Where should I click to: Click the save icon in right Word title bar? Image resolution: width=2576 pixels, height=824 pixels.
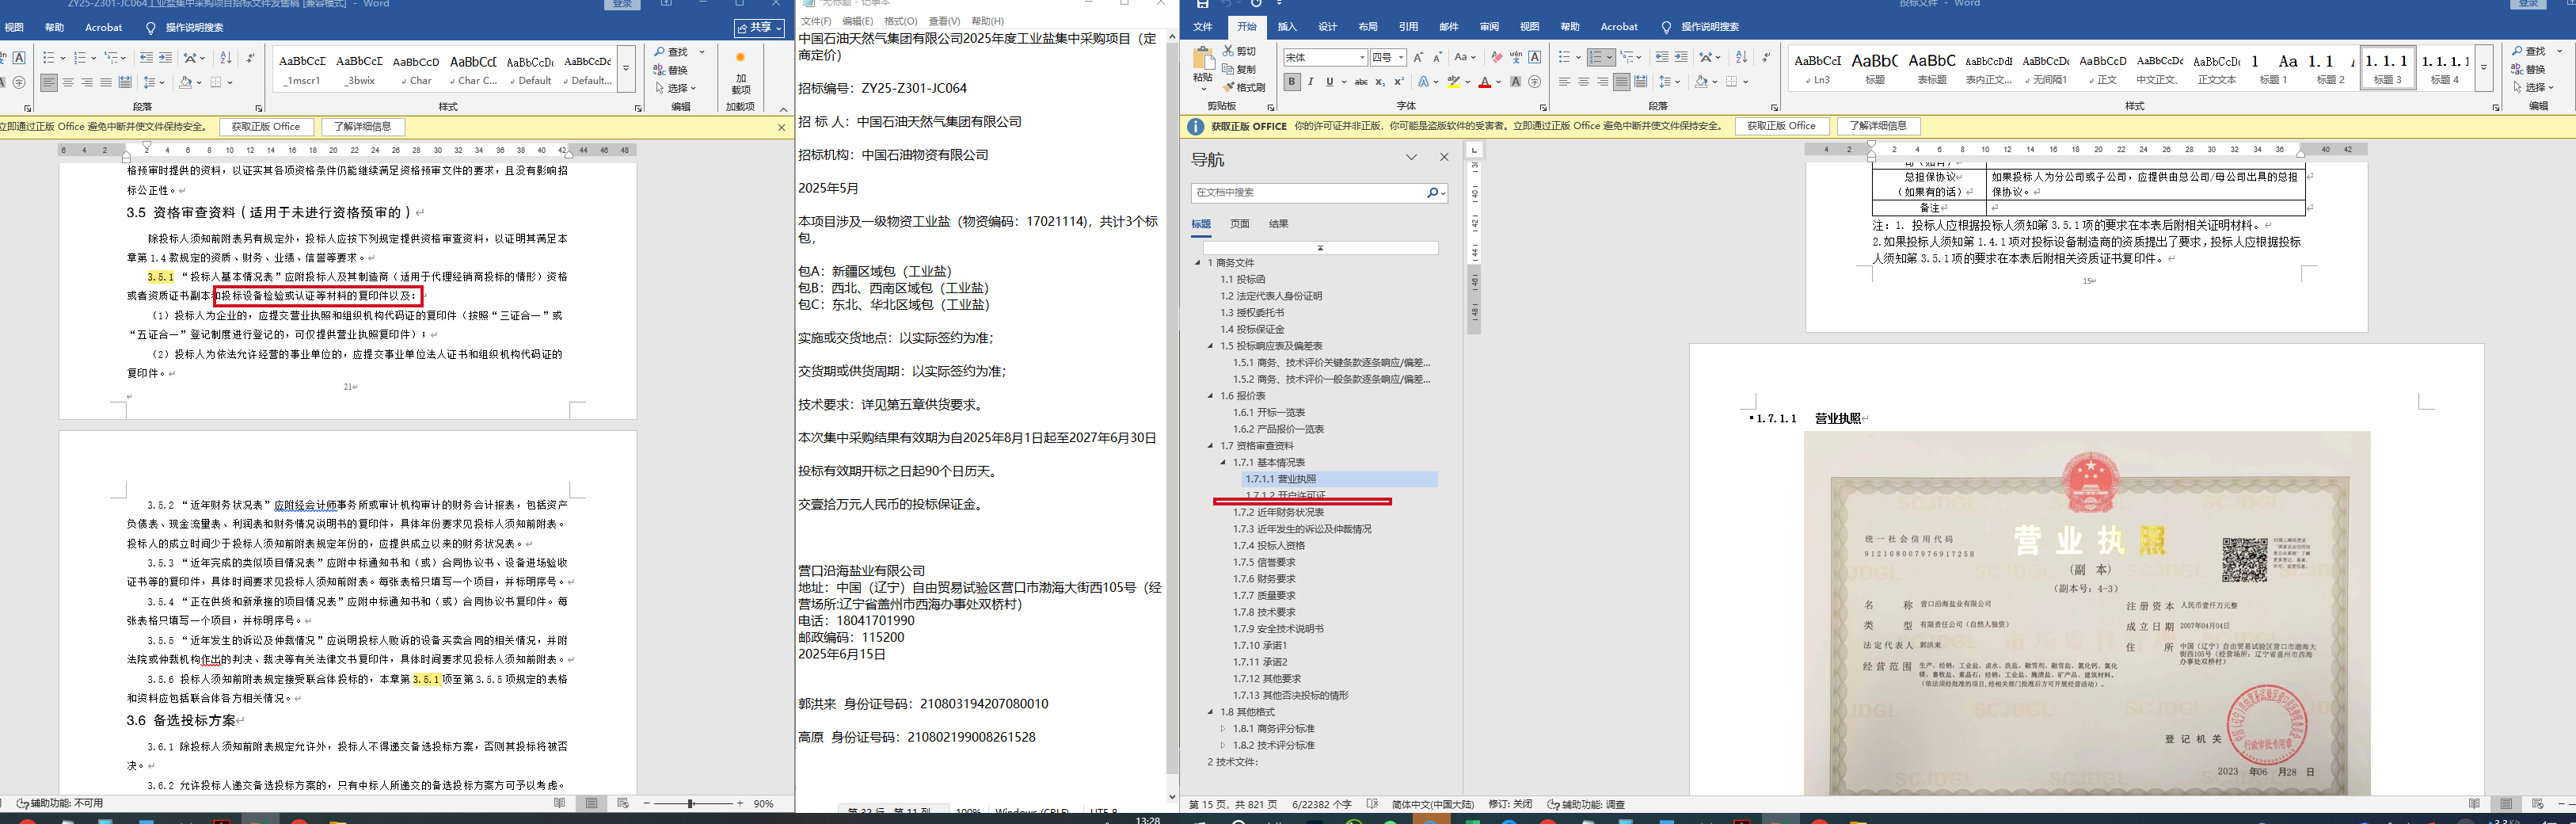click(x=1203, y=4)
